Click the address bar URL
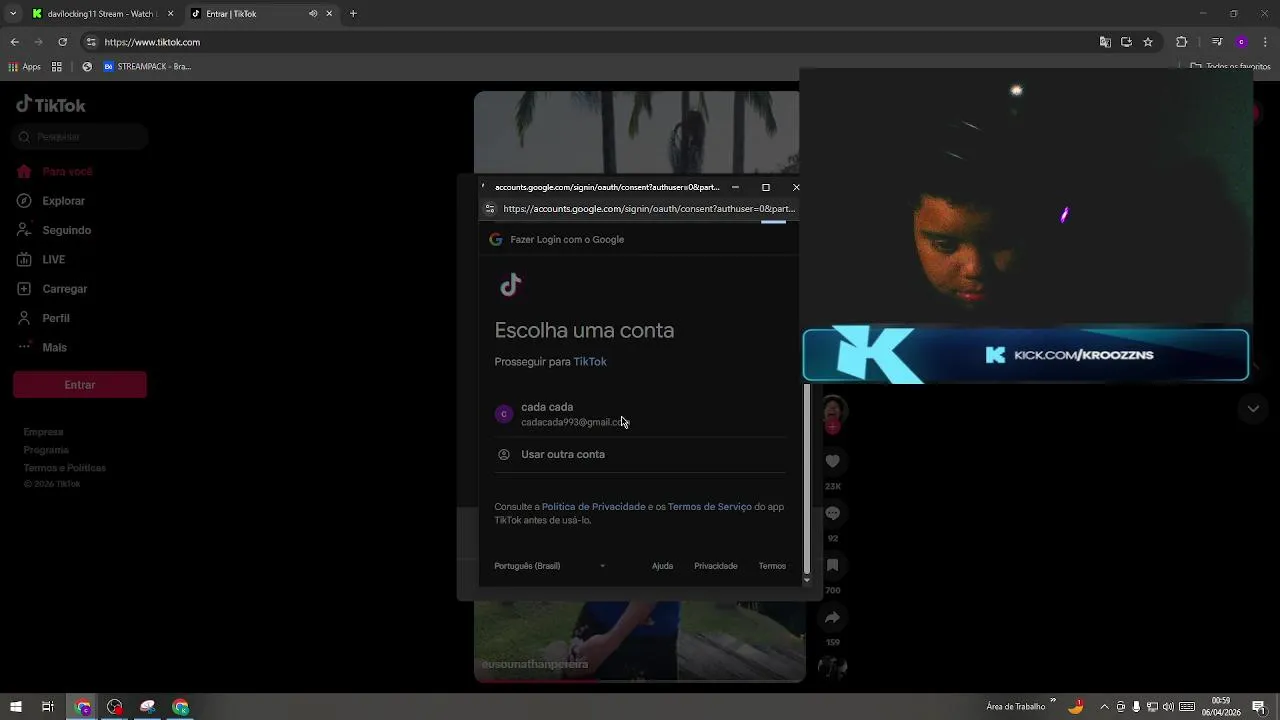The height and width of the screenshot is (720, 1280). point(152,42)
